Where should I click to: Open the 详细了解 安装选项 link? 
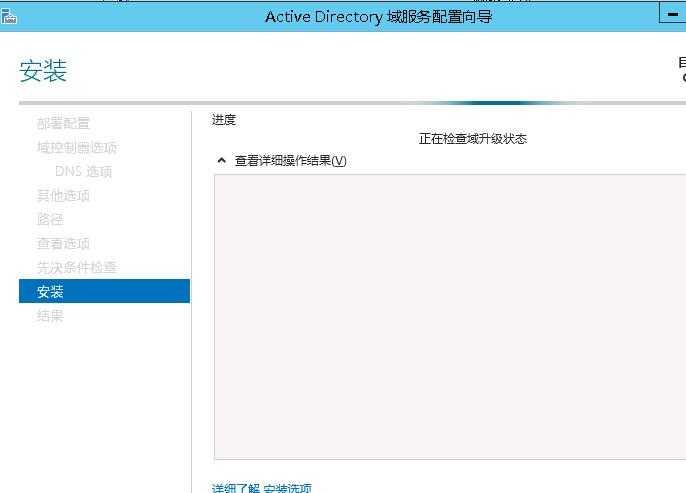262,488
